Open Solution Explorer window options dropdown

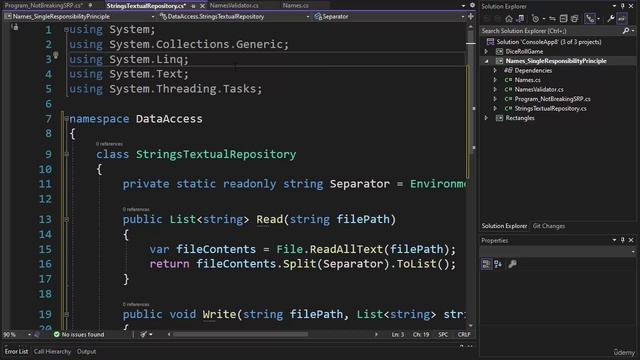tap(614, 6)
